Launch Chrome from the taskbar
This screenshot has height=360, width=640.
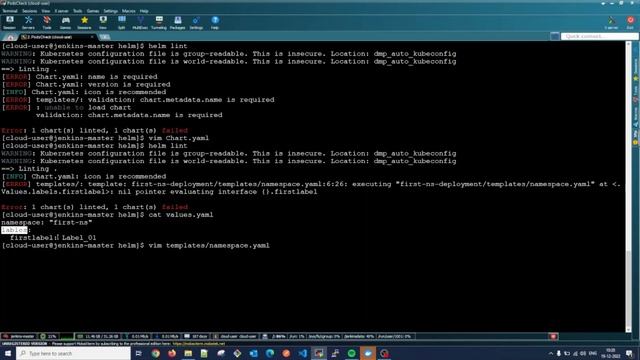pyautogui.click(x=156, y=353)
